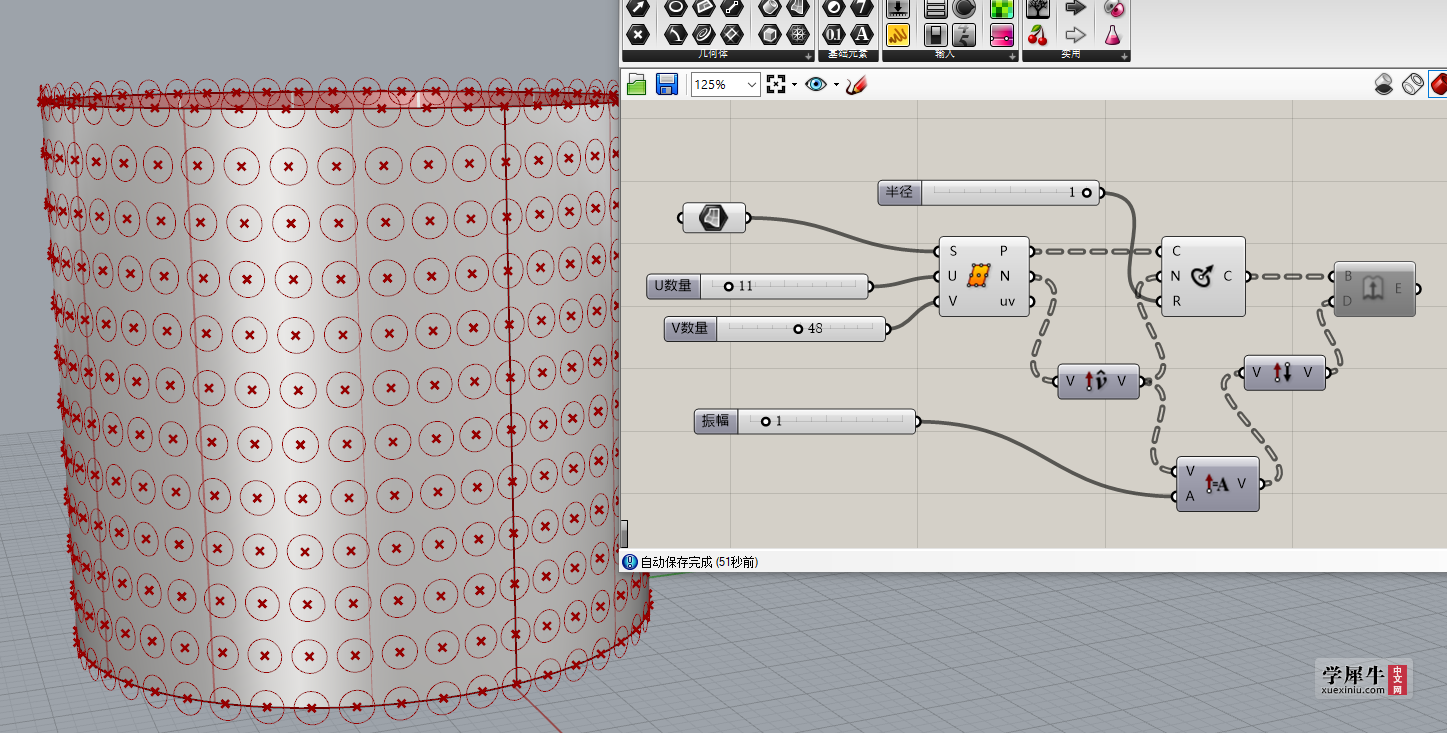Select the Box primitive icon

770,34
